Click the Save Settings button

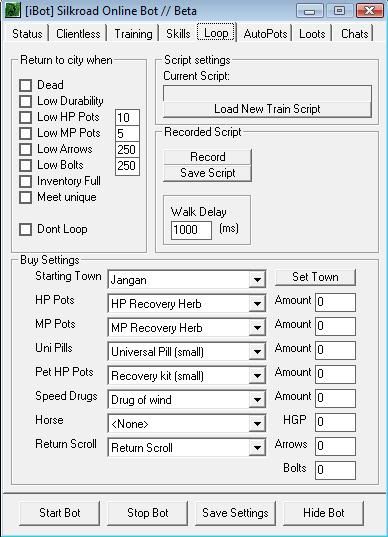point(235,513)
